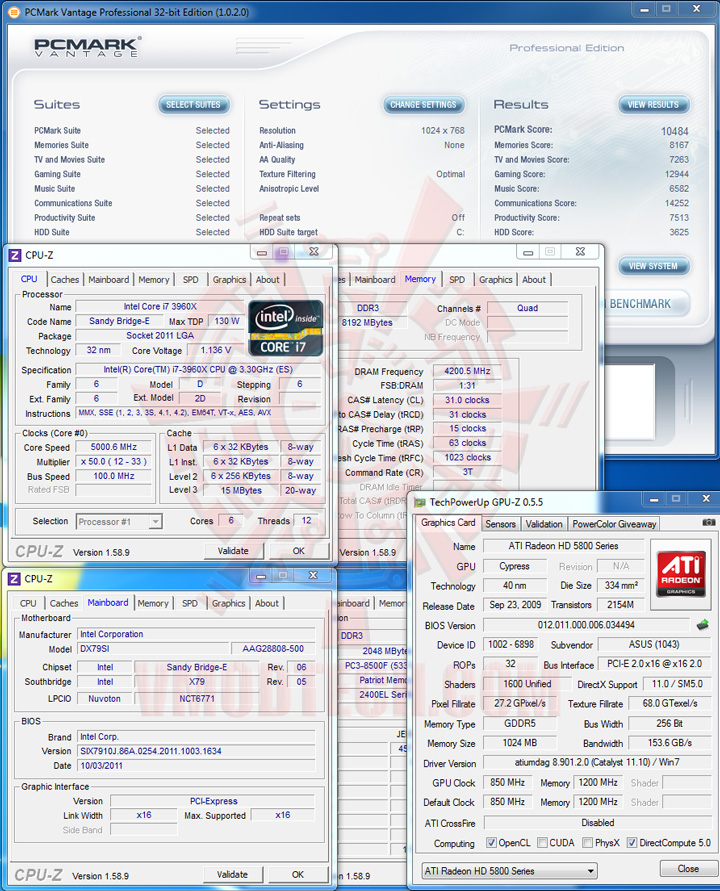The width and height of the screenshot is (720, 891).
Task: Click the ATI Radeon logo in GPU-Z
Action: (681, 573)
